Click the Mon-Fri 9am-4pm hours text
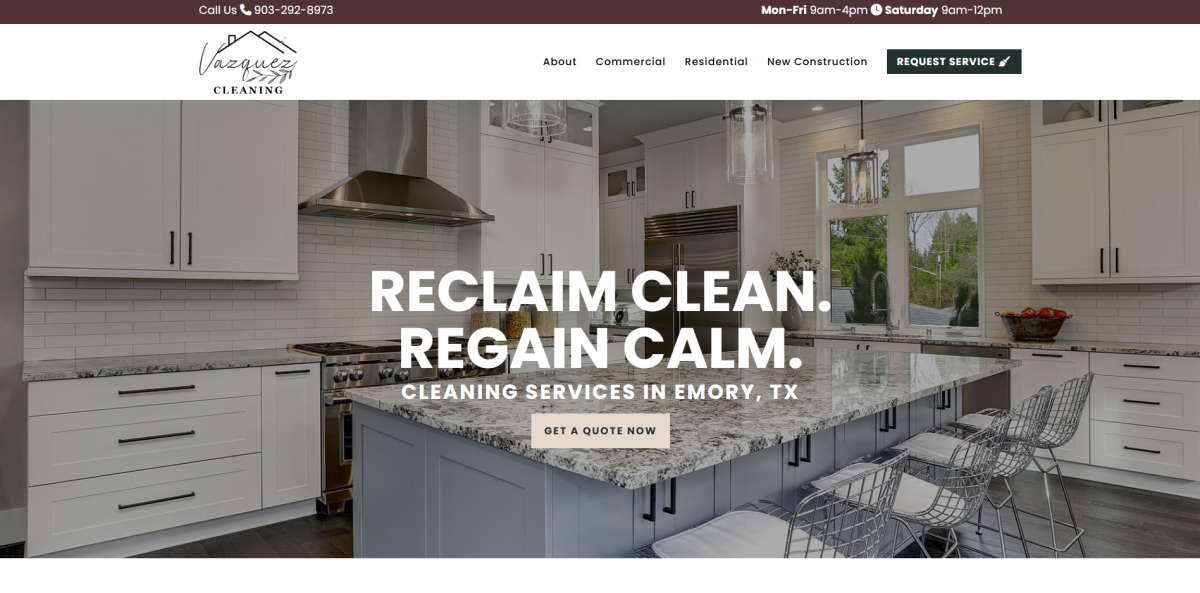 [814, 10]
